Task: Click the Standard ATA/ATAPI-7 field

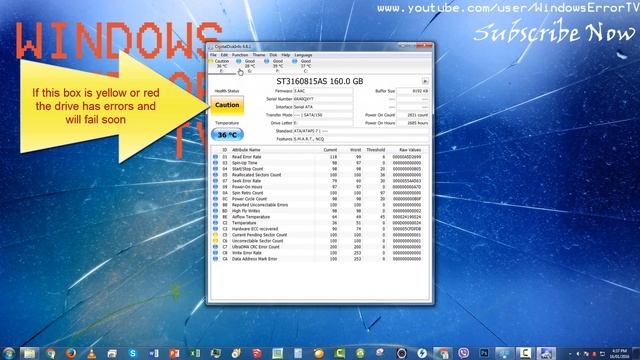Action: [361, 131]
